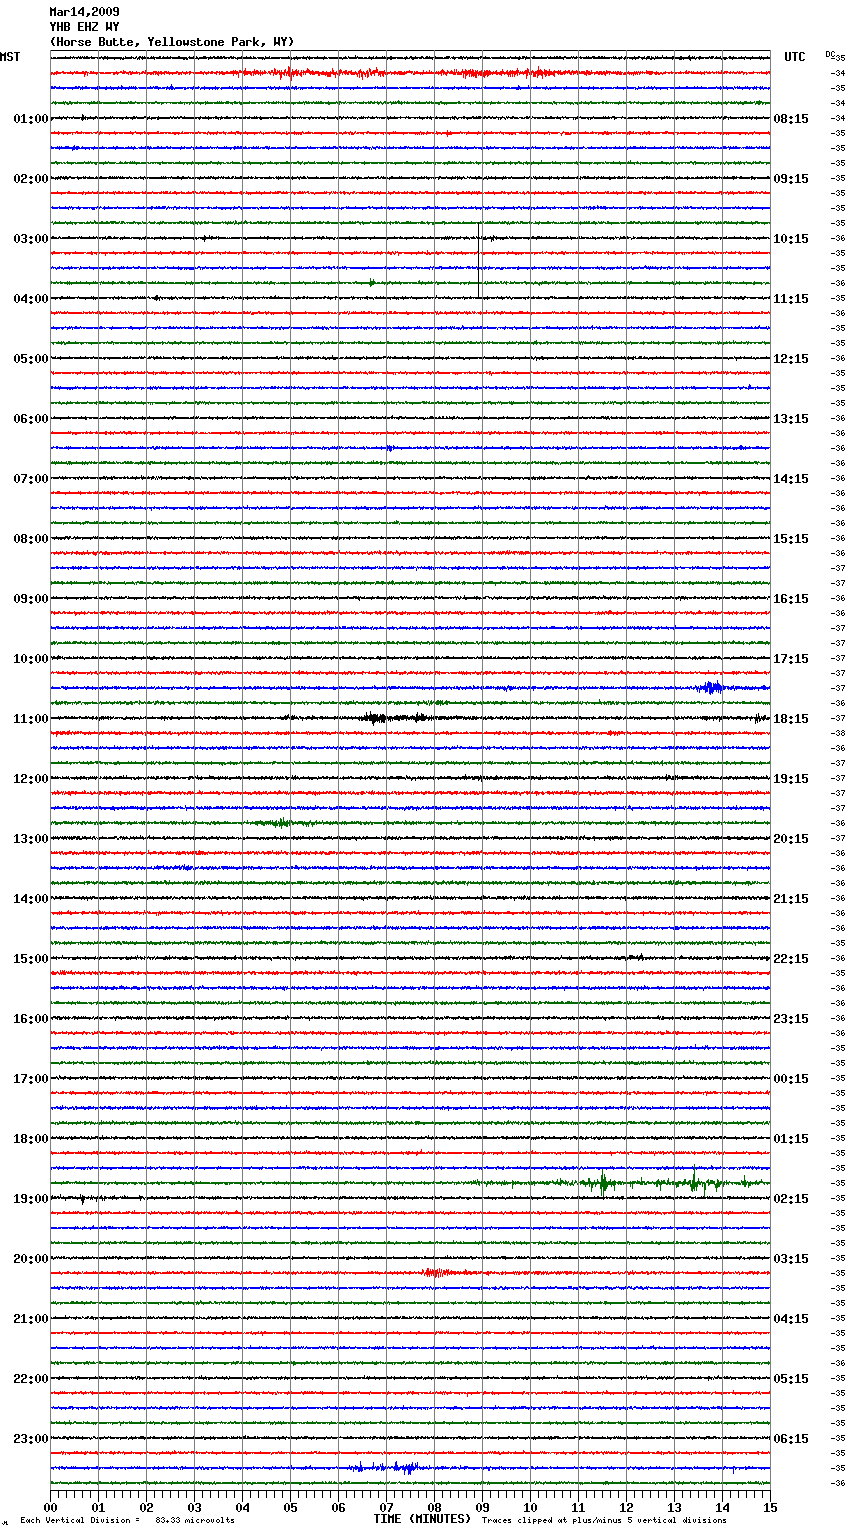Select the "11:00" MST hour label
850x1534 pixels.
[31, 719]
